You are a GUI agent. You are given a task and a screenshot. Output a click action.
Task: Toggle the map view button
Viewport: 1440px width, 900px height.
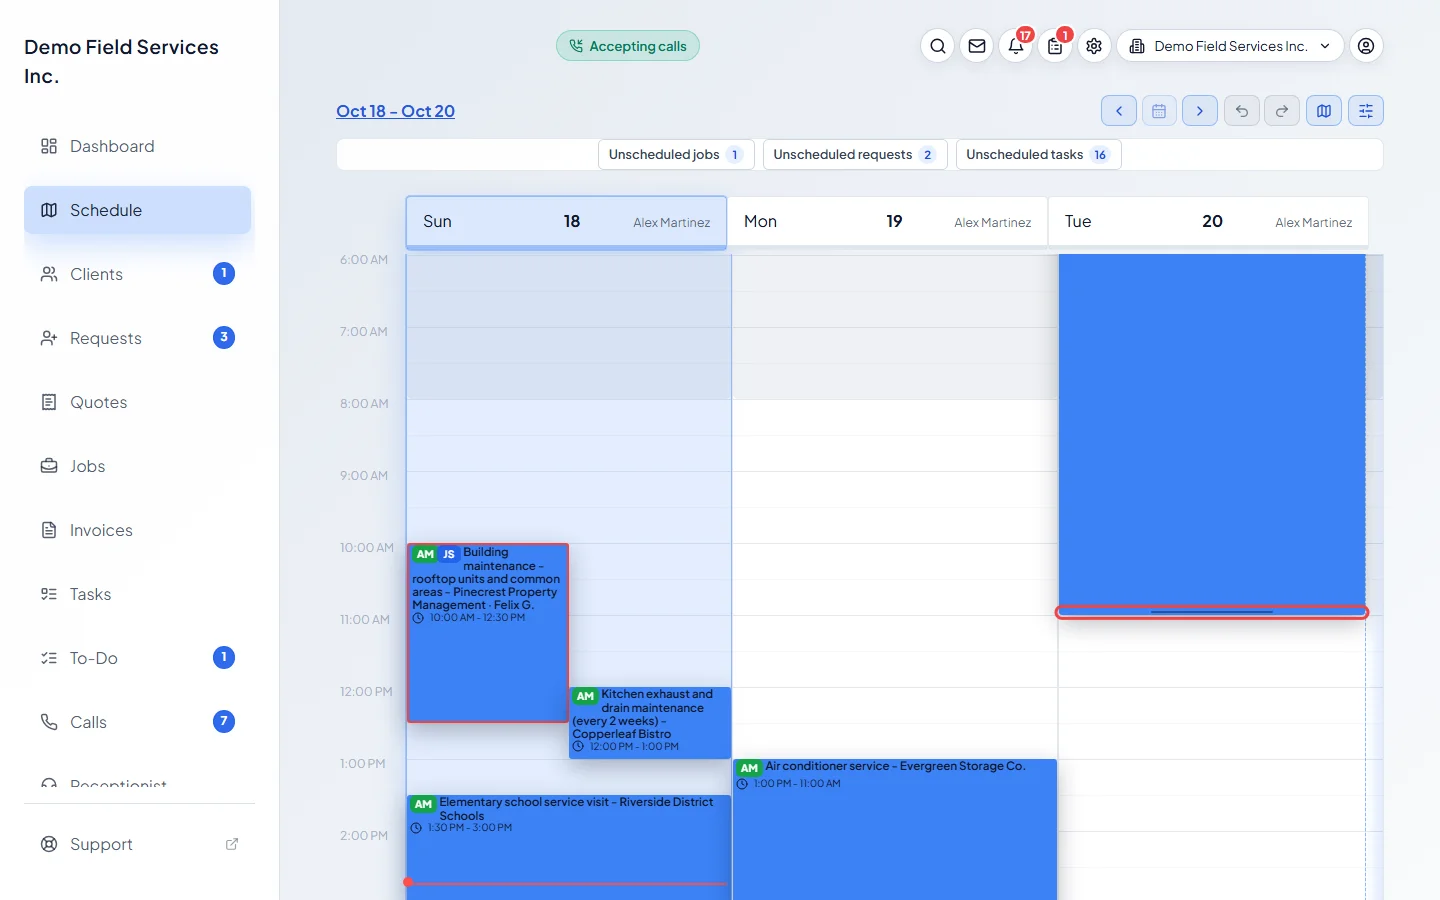1324,111
